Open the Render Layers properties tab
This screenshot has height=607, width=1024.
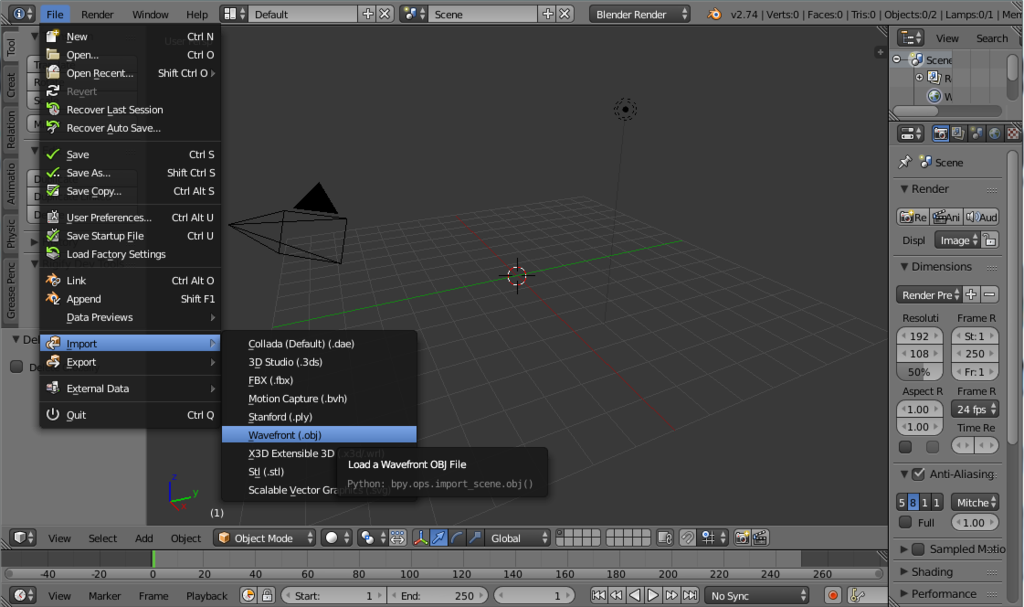pyautogui.click(x=958, y=133)
